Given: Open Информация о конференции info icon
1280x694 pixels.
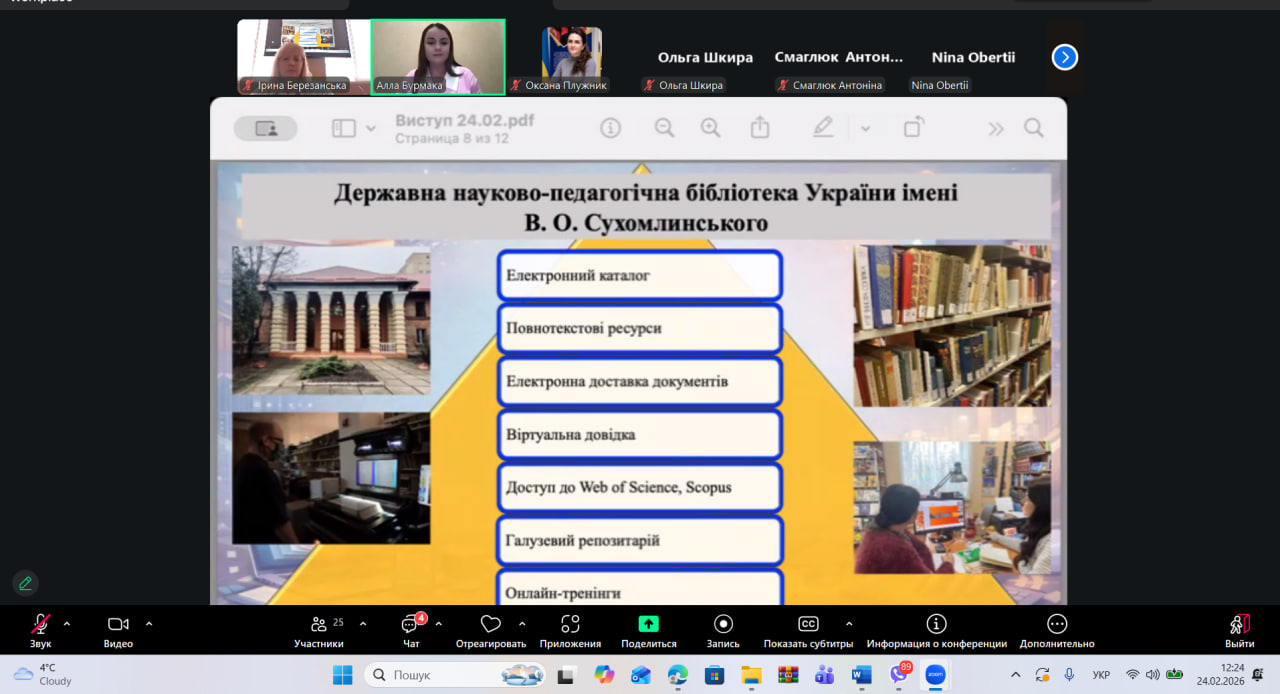Looking at the screenshot, I should 936,625.
